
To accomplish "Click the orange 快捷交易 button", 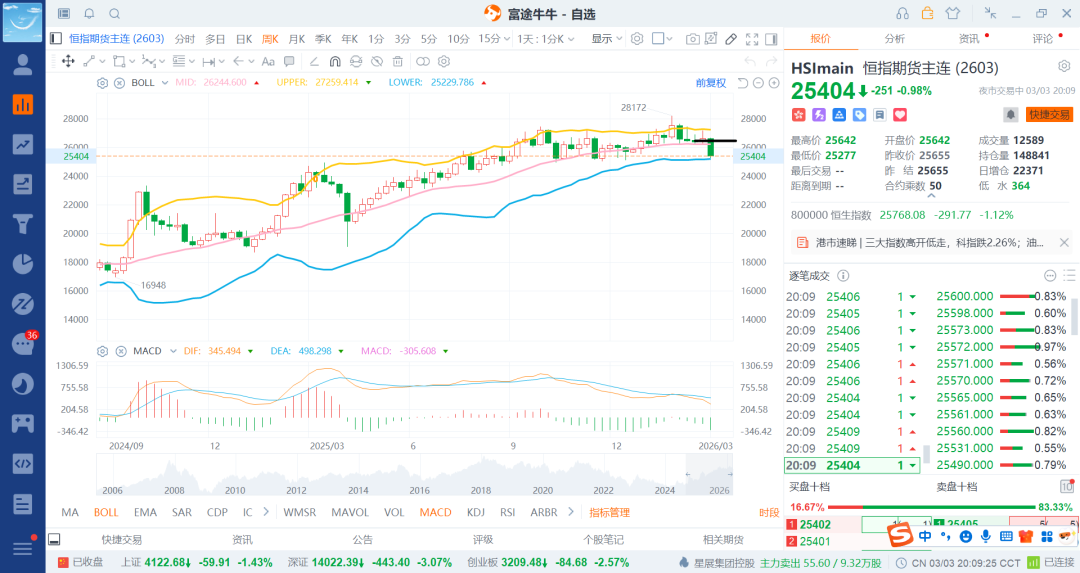I will (x=1049, y=114).
